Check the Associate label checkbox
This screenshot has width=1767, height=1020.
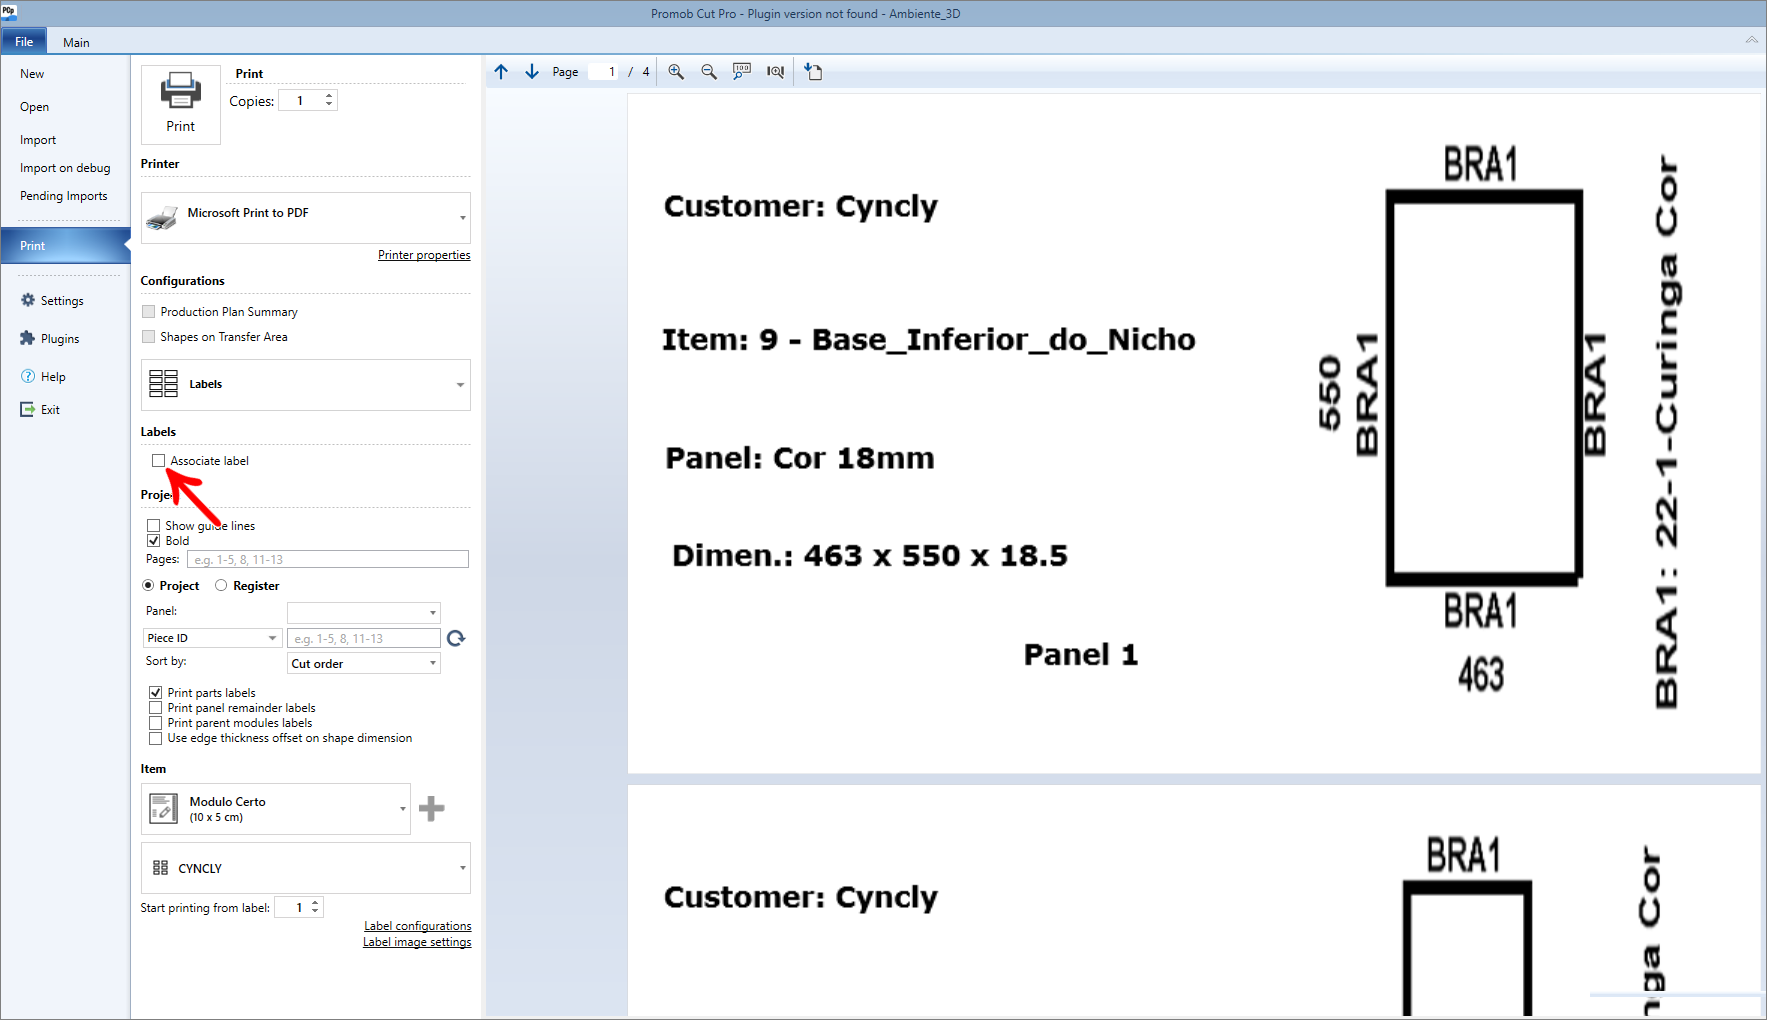tap(158, 461)
